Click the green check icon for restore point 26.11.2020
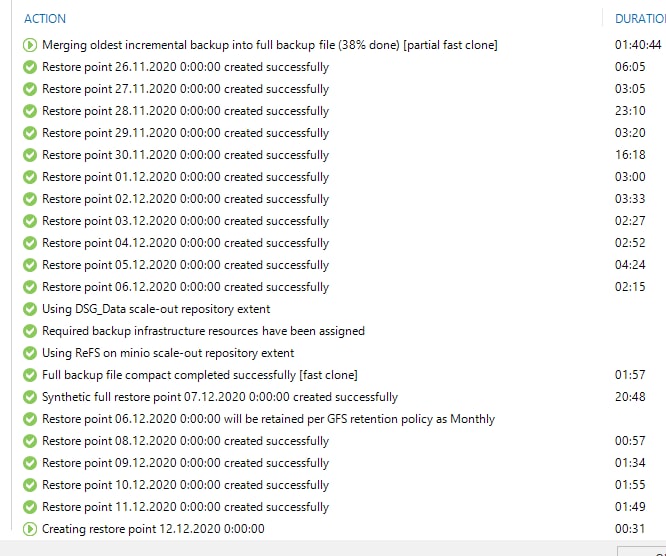The height and width of the screenshot is (556, 666). tap(30, 67)
